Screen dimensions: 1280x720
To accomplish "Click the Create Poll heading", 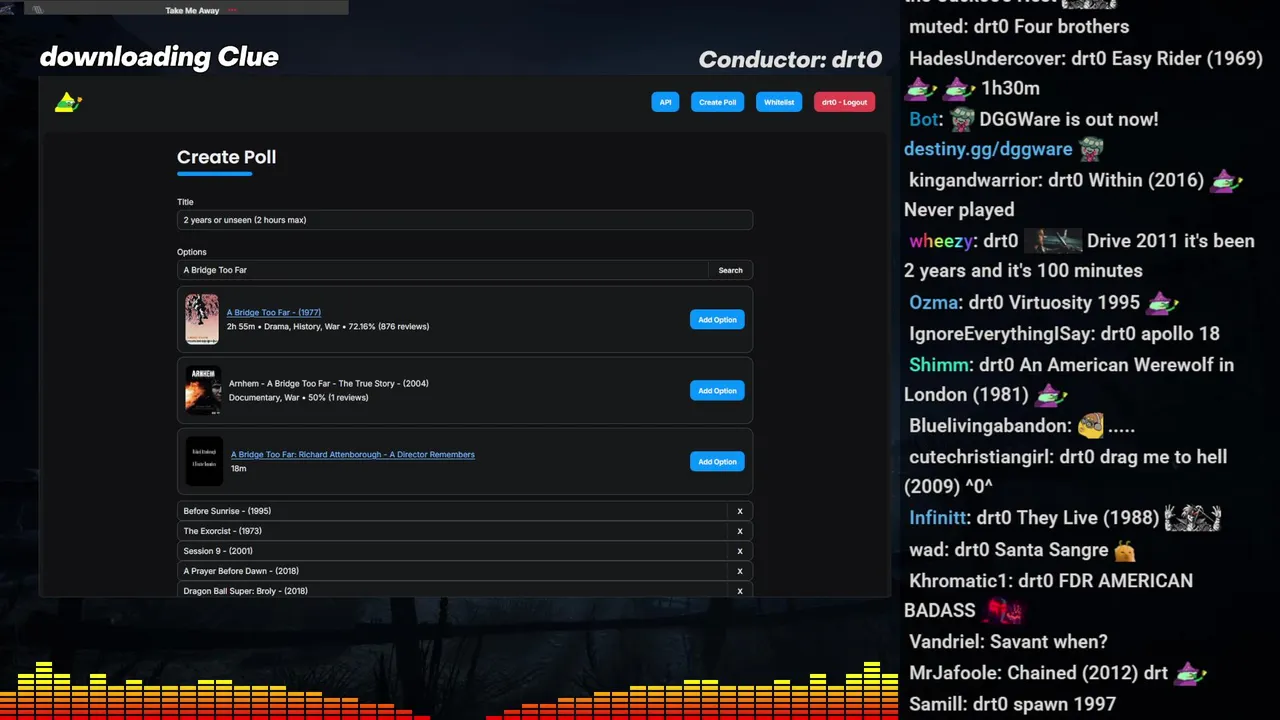I will pyautogui.click(x=226, y=157).
